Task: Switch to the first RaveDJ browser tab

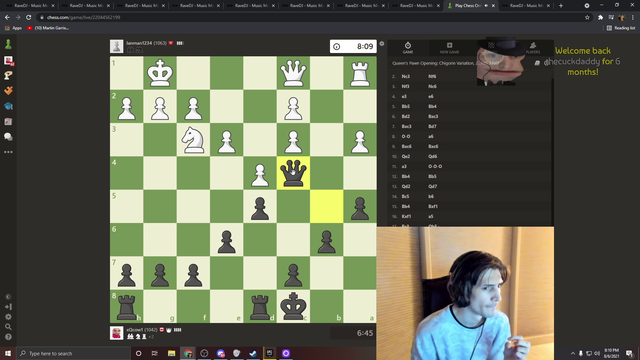Action: [x=29, y=6]
